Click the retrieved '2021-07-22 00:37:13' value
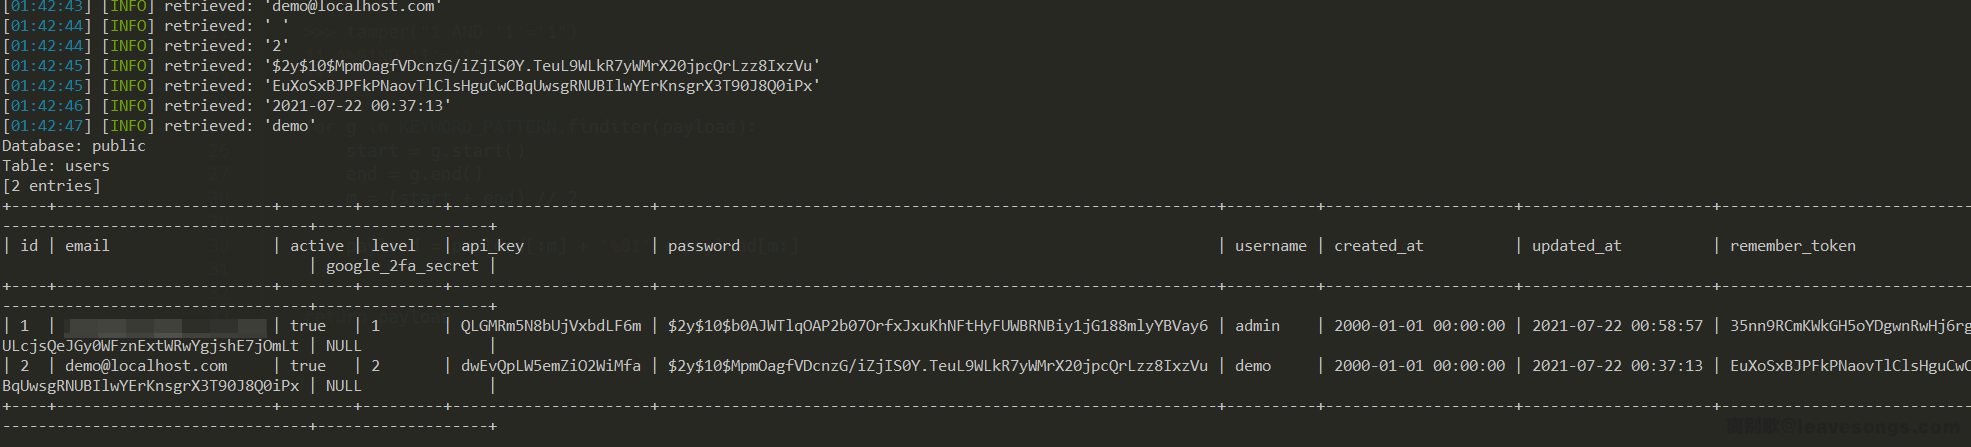The width and height of the screenshot is (1971, 447). (358, 106)
